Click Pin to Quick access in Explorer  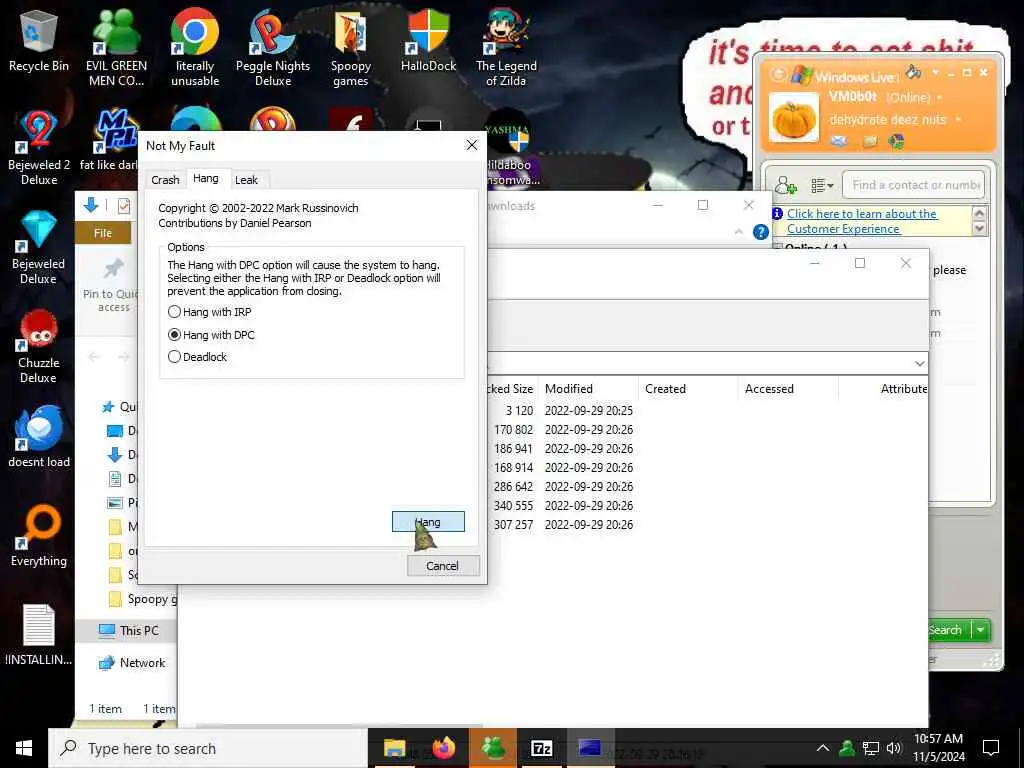coord(113,285)
